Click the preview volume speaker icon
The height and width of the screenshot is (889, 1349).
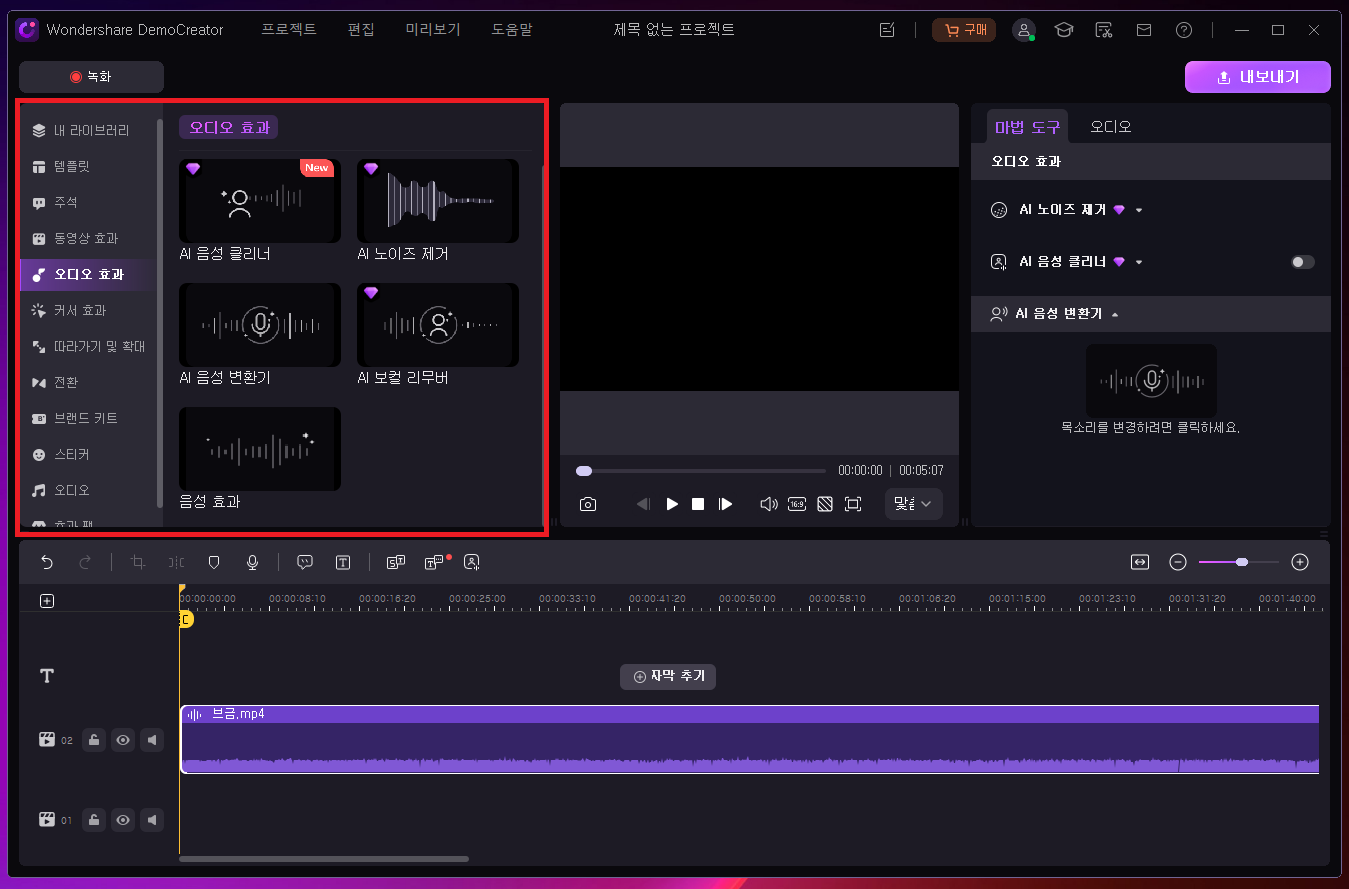click(768, 504)
